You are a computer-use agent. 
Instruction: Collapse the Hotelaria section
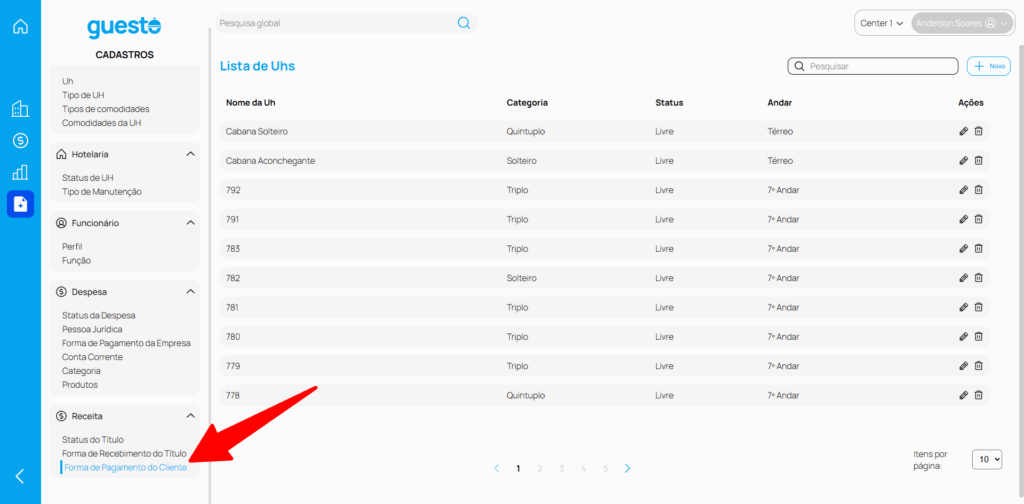pos(190,154)
